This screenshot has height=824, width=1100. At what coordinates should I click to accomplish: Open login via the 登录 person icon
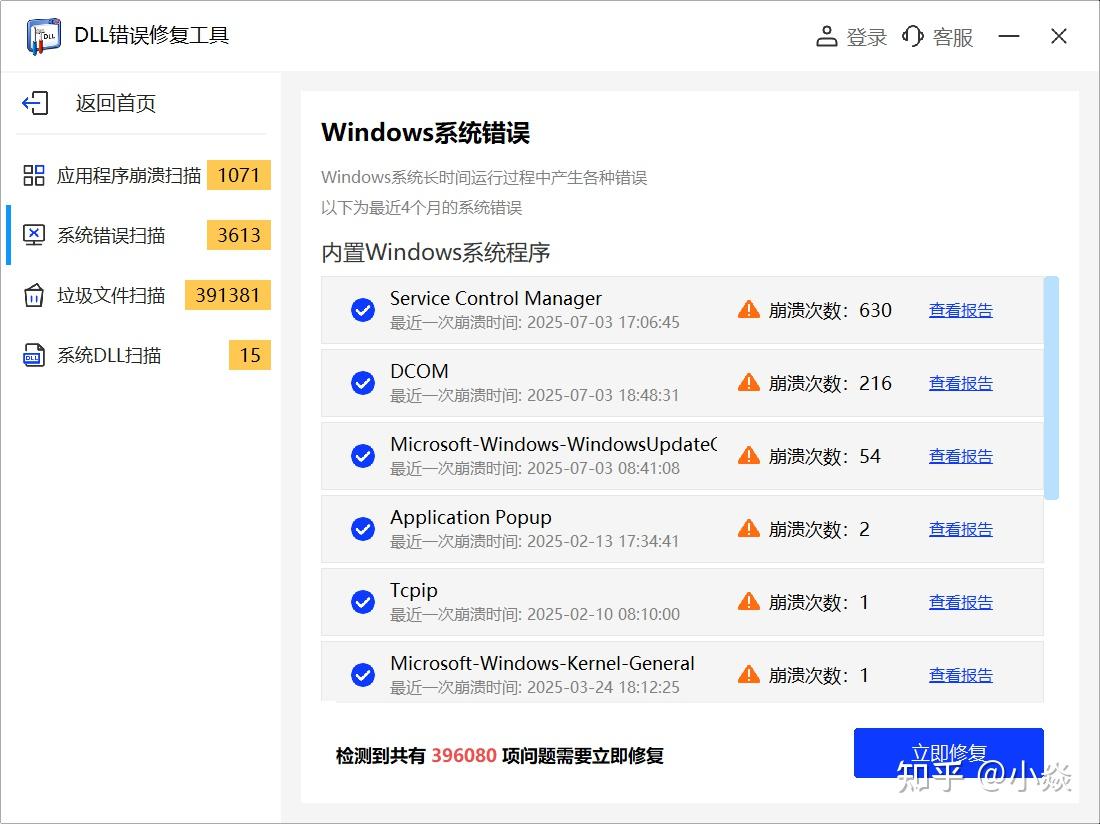[826, 36]
